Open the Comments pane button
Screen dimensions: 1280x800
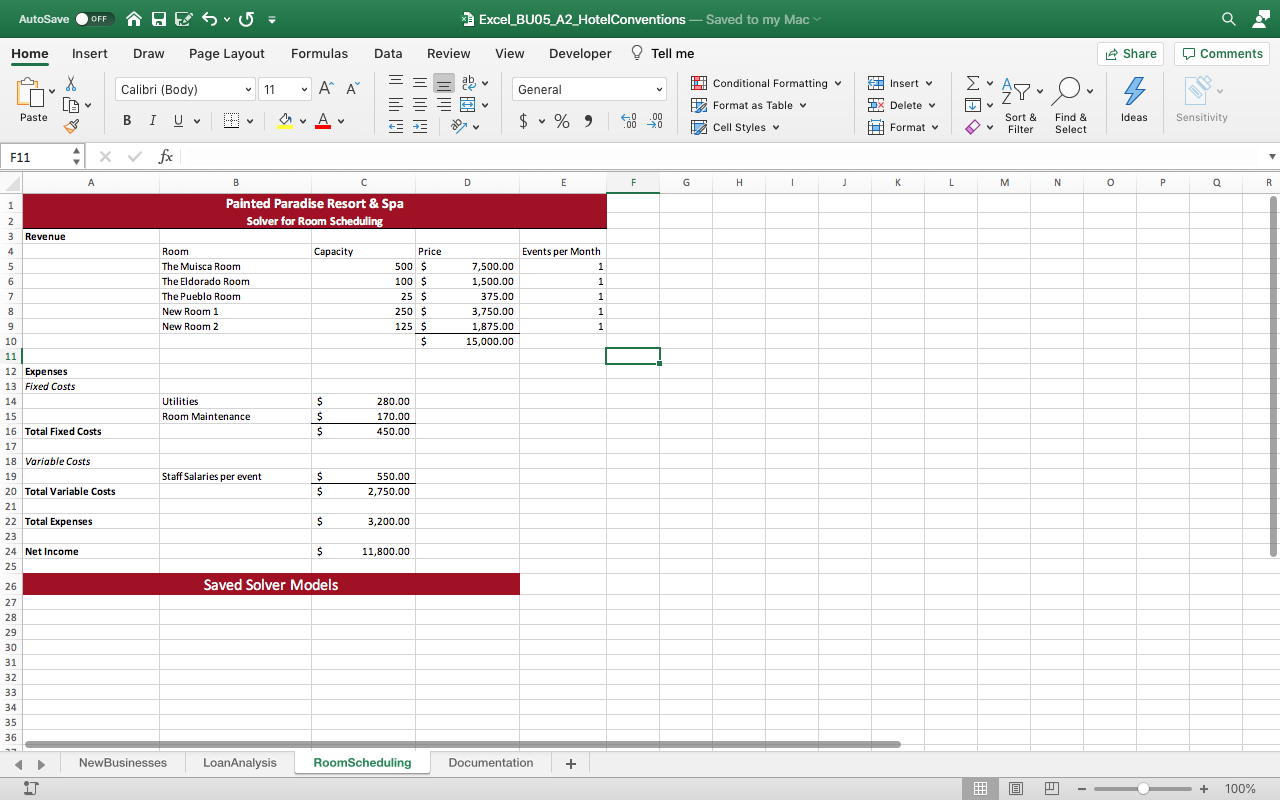tap(1221, 54)
